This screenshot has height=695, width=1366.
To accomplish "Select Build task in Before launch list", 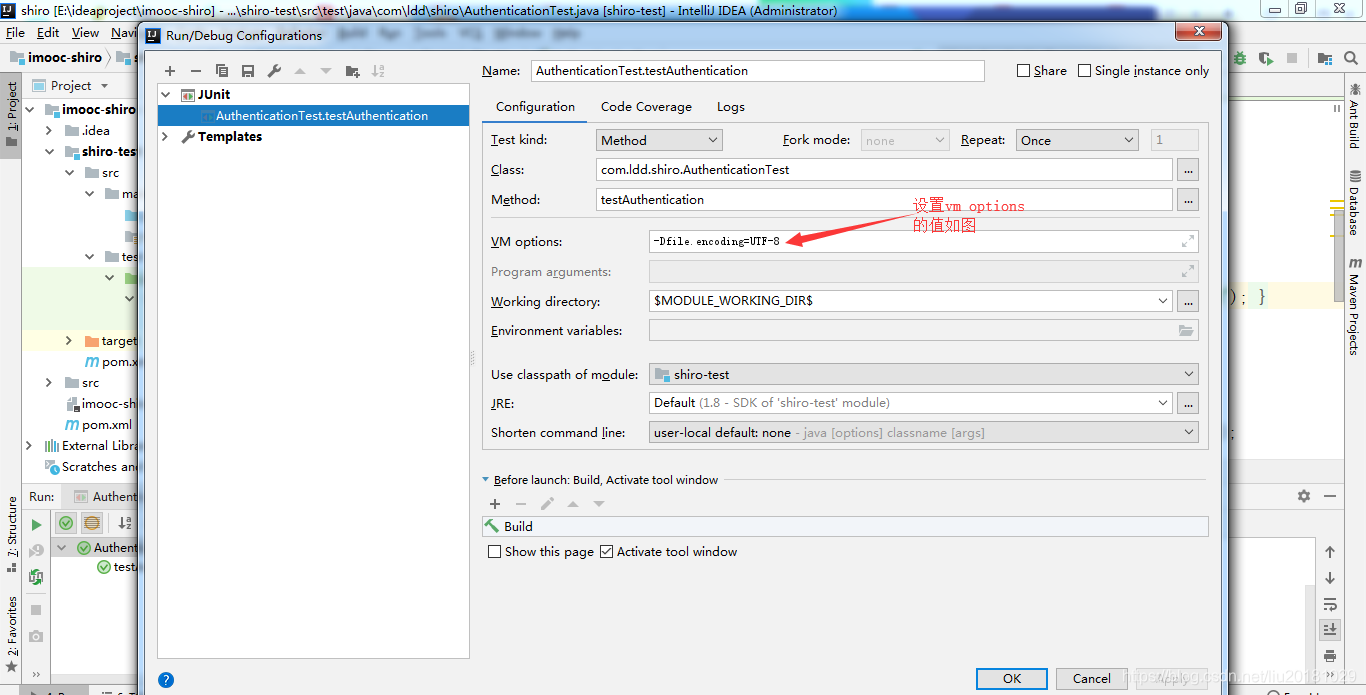I will click(x=845, y=527).
